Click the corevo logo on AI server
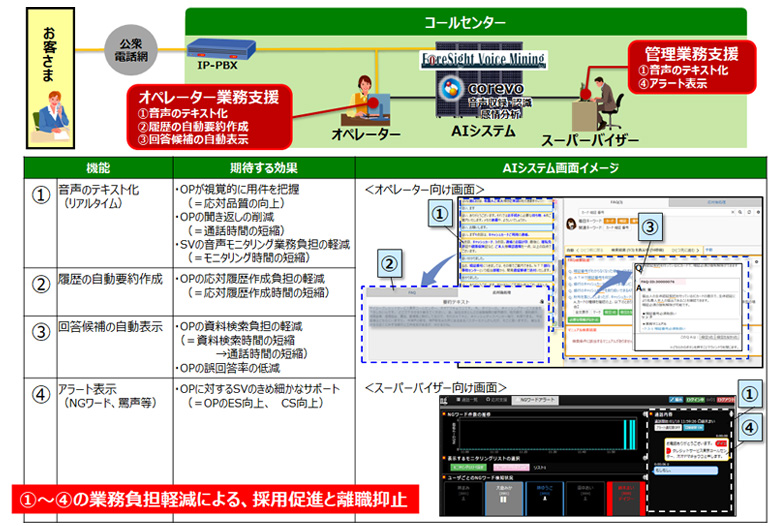This screenshot has width=780, height=526. pos(483,89)
